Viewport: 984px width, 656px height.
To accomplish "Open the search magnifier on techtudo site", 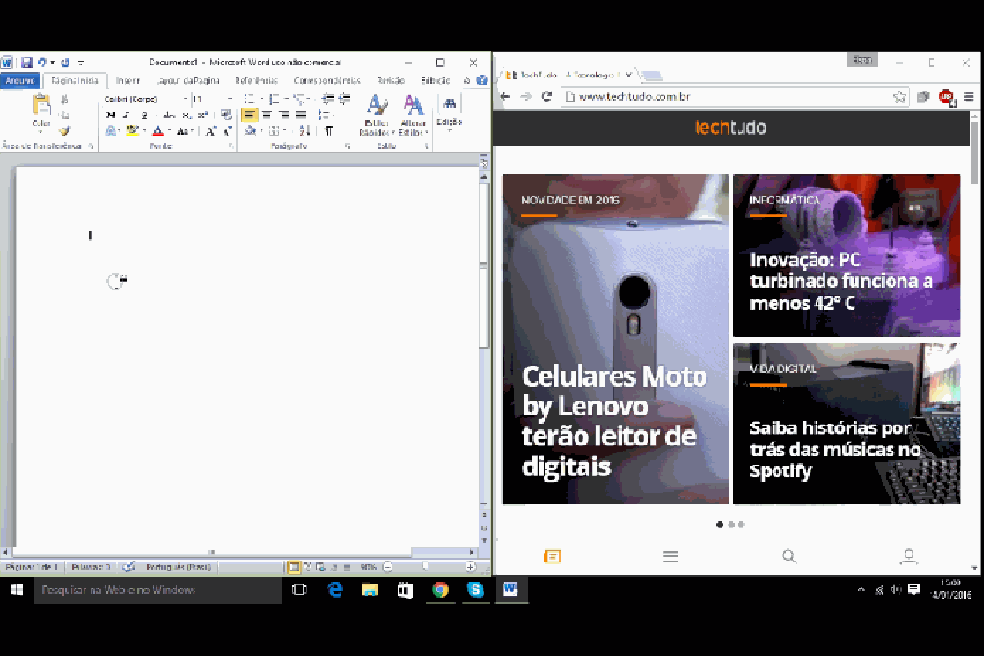I will tap(789, 556).
